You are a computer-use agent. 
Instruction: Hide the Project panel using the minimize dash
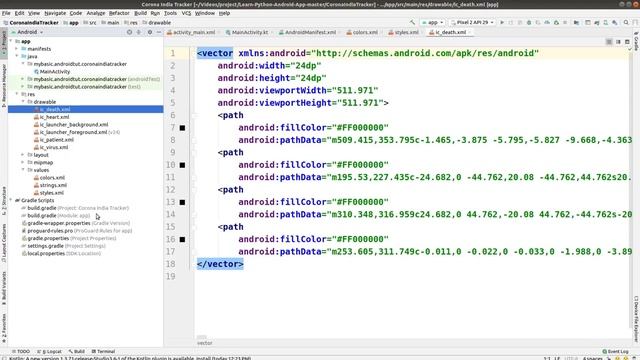159,32
